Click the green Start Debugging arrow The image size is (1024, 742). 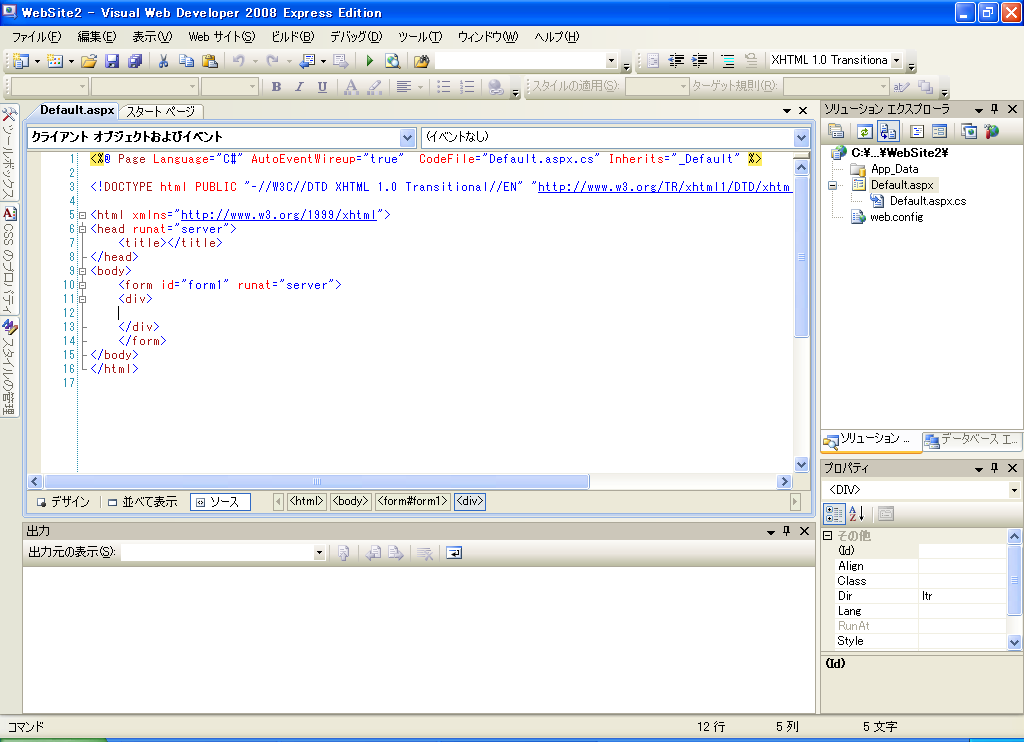tap(369, 61)
